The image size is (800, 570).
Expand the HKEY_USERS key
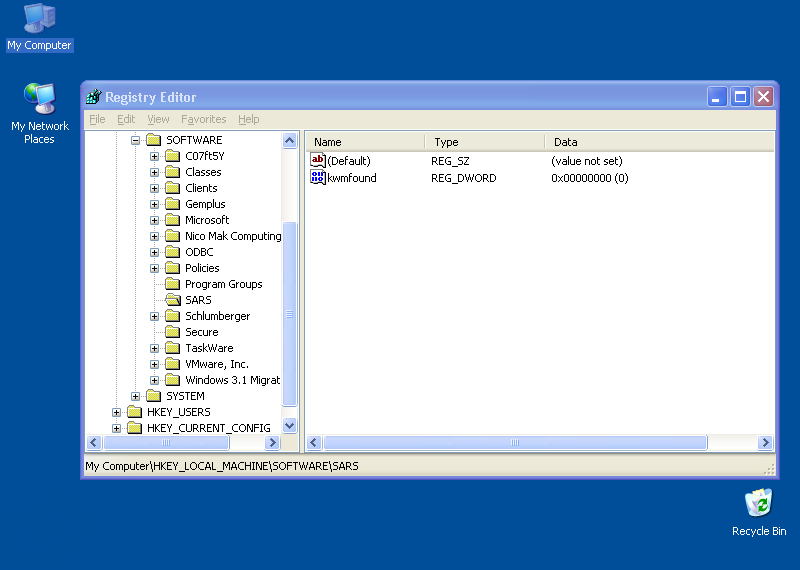pos(116,412)
